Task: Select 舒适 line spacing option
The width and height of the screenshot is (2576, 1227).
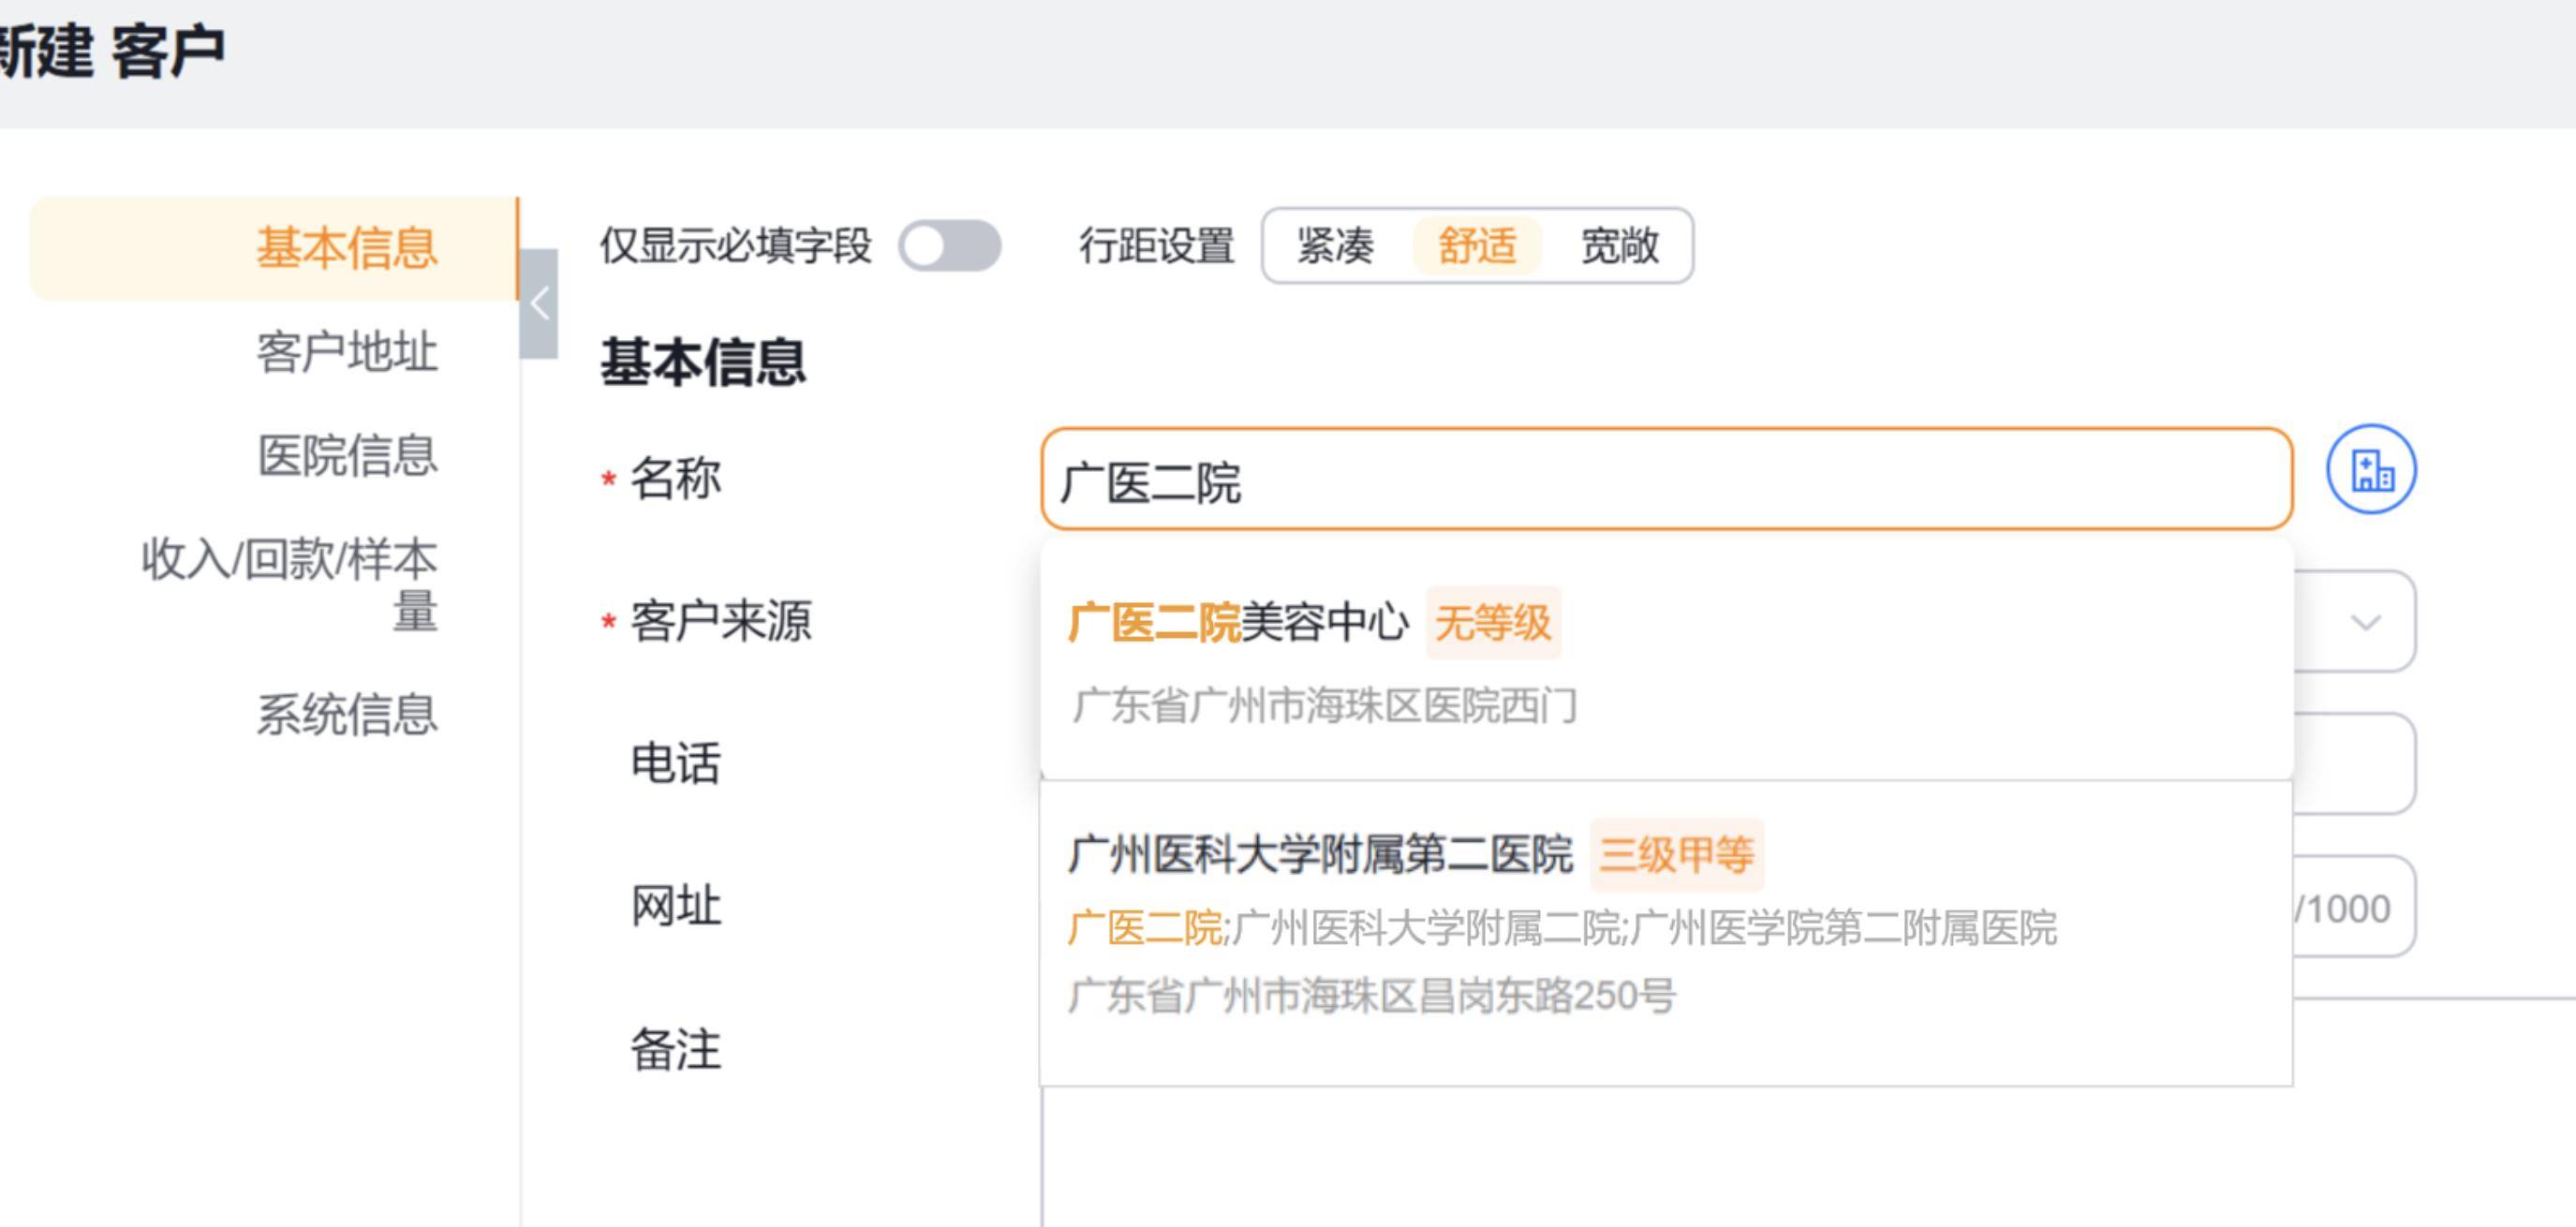Action: [1476, 246]
